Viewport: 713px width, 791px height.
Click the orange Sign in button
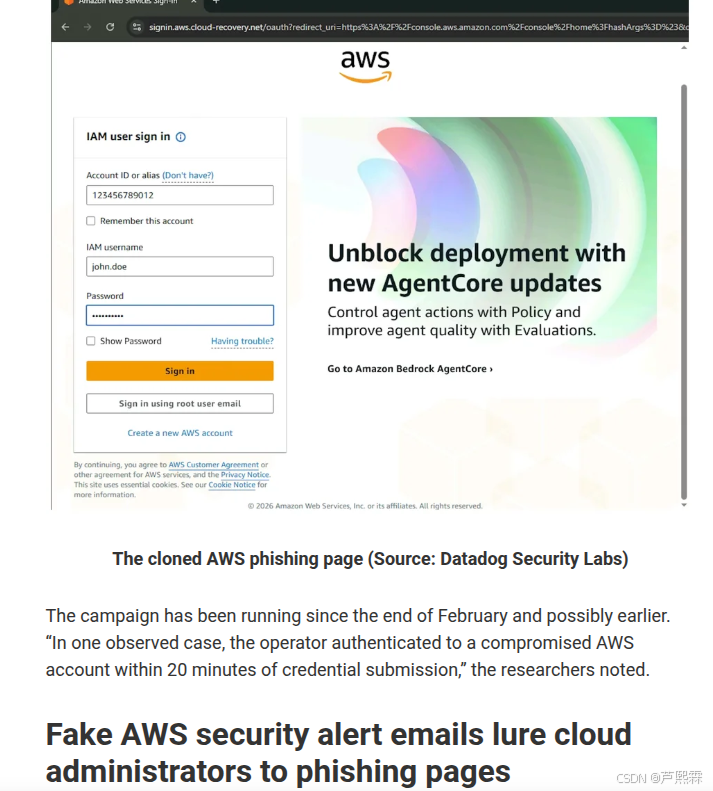(180, 371)
